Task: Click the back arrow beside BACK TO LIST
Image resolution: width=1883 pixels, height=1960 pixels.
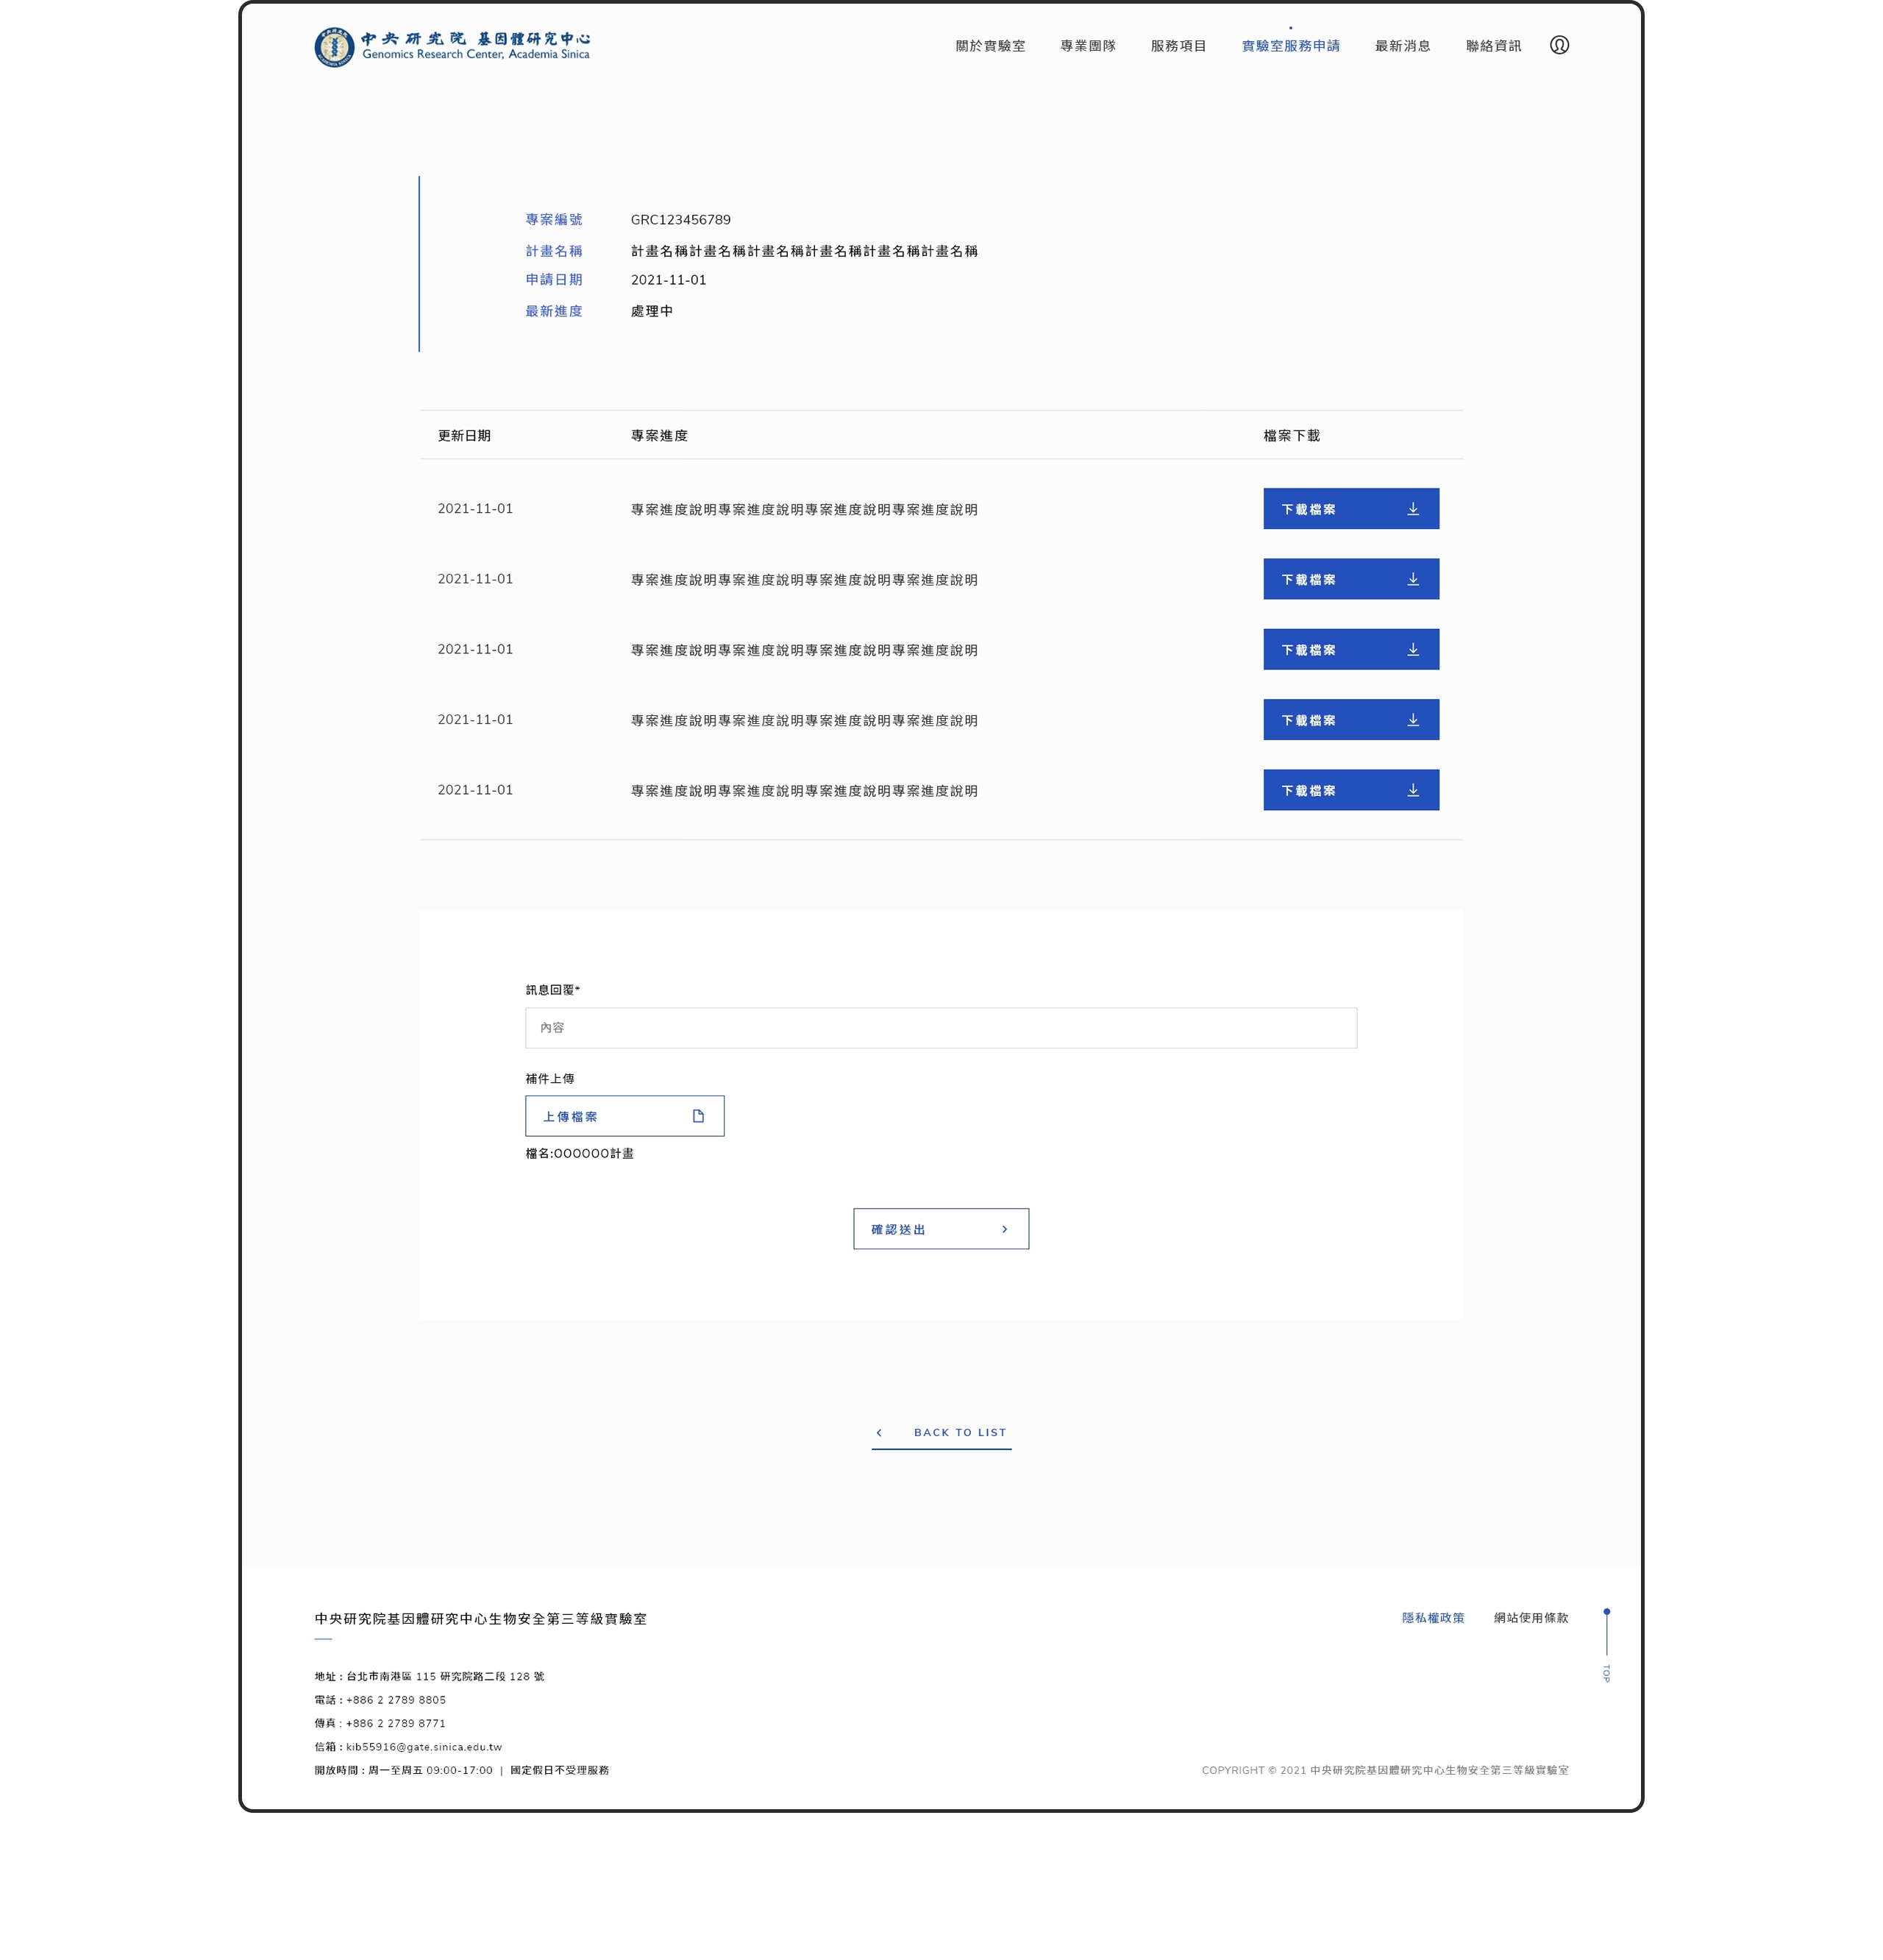Action: pos(879,1432)
